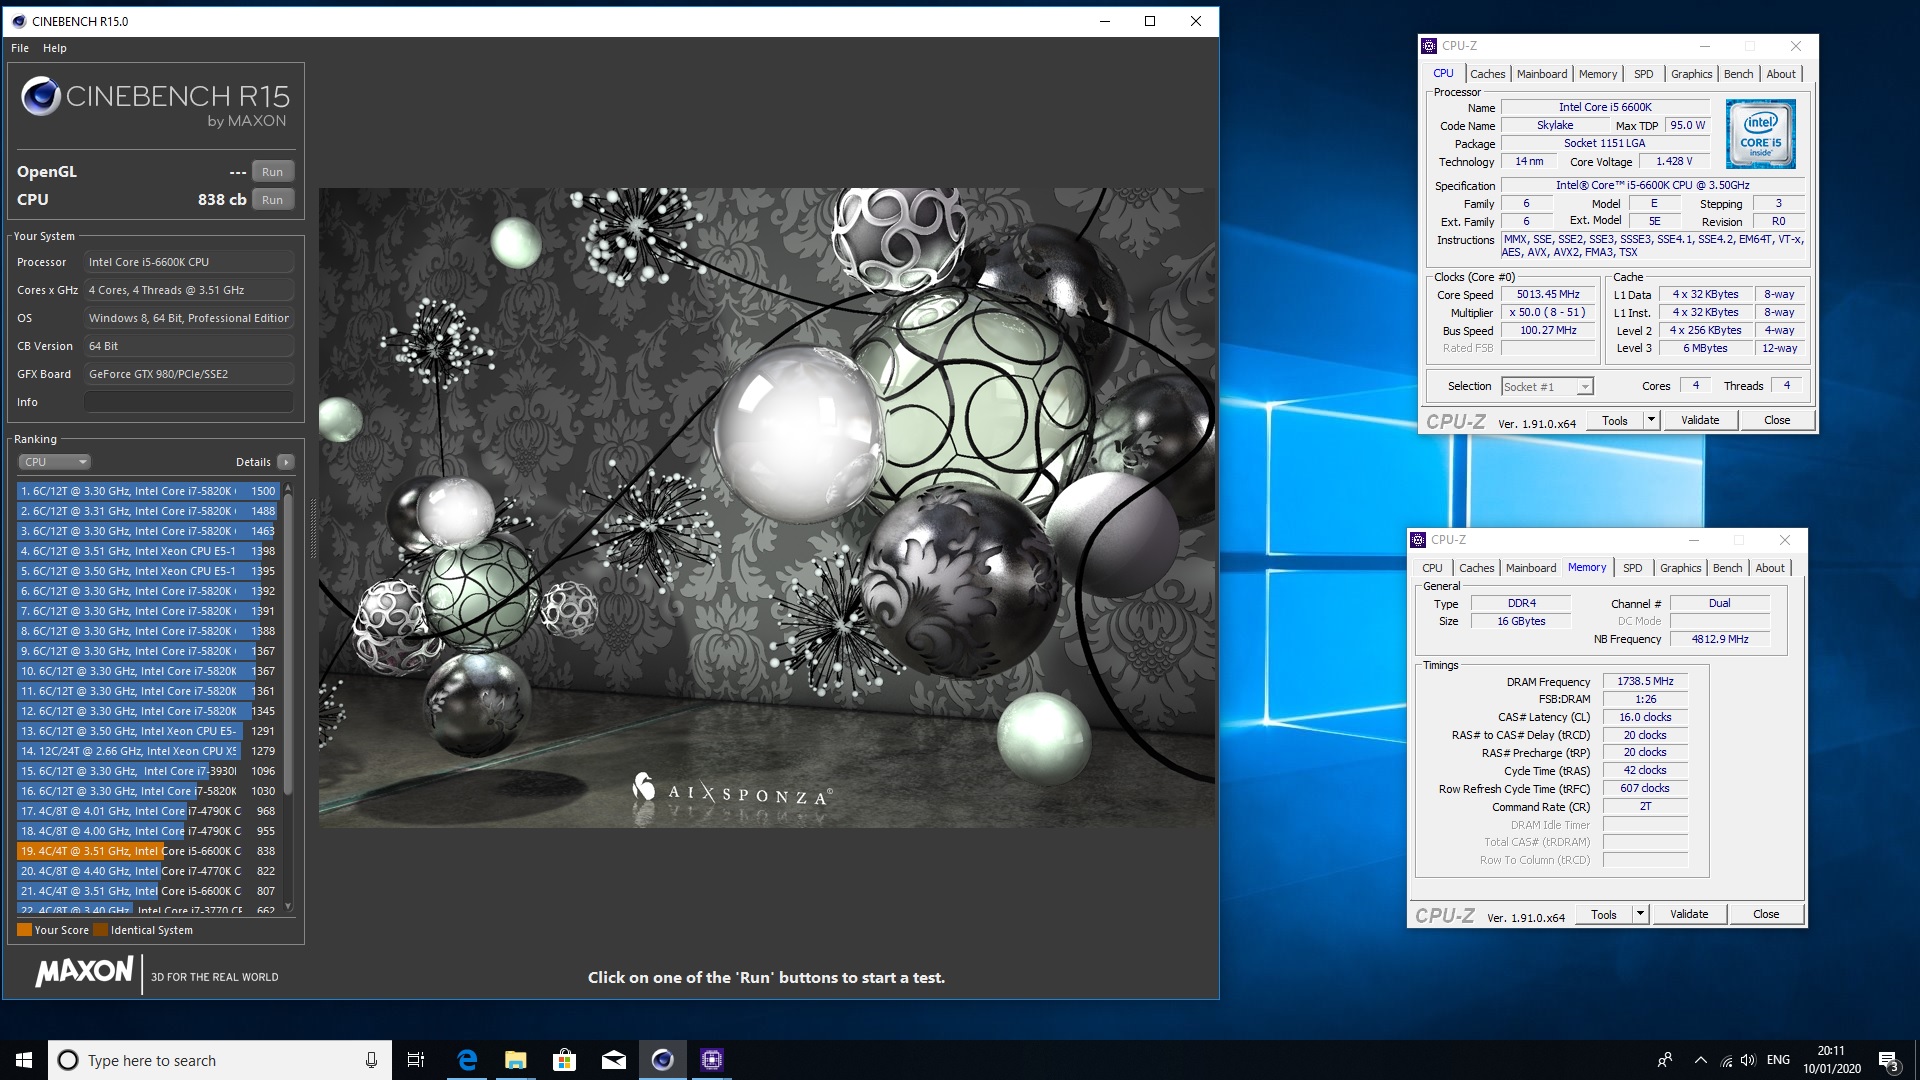Open Task View on the taskbar

[416, 1060]
